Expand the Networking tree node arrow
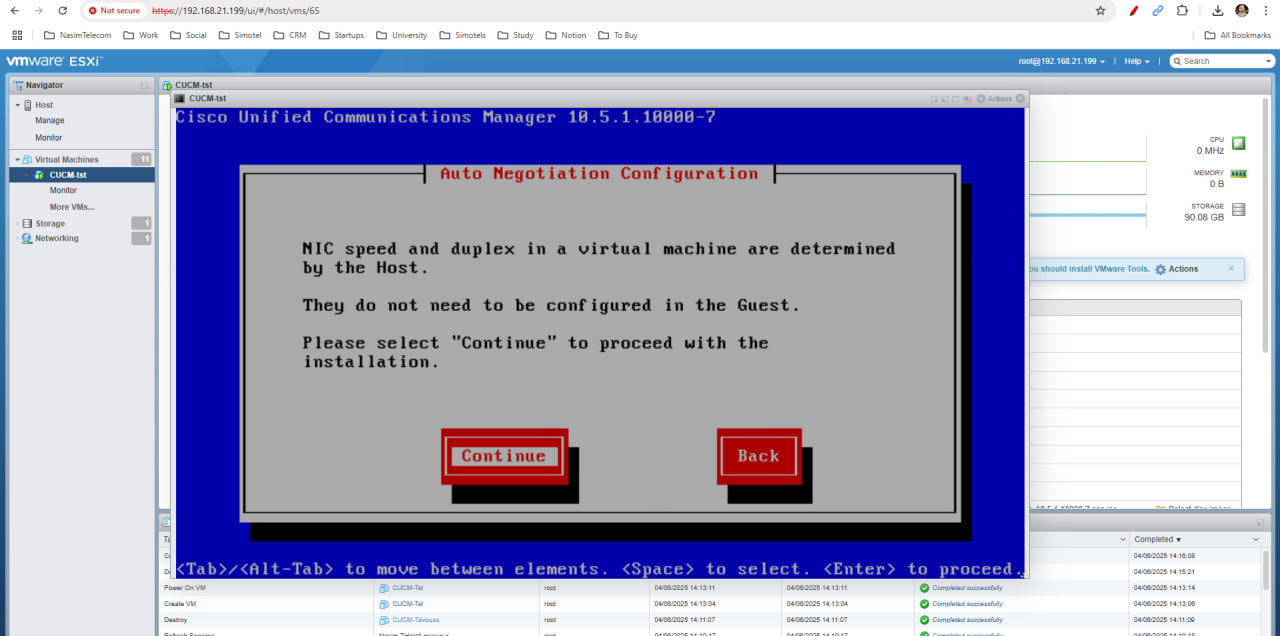 [x=17, y=239]
